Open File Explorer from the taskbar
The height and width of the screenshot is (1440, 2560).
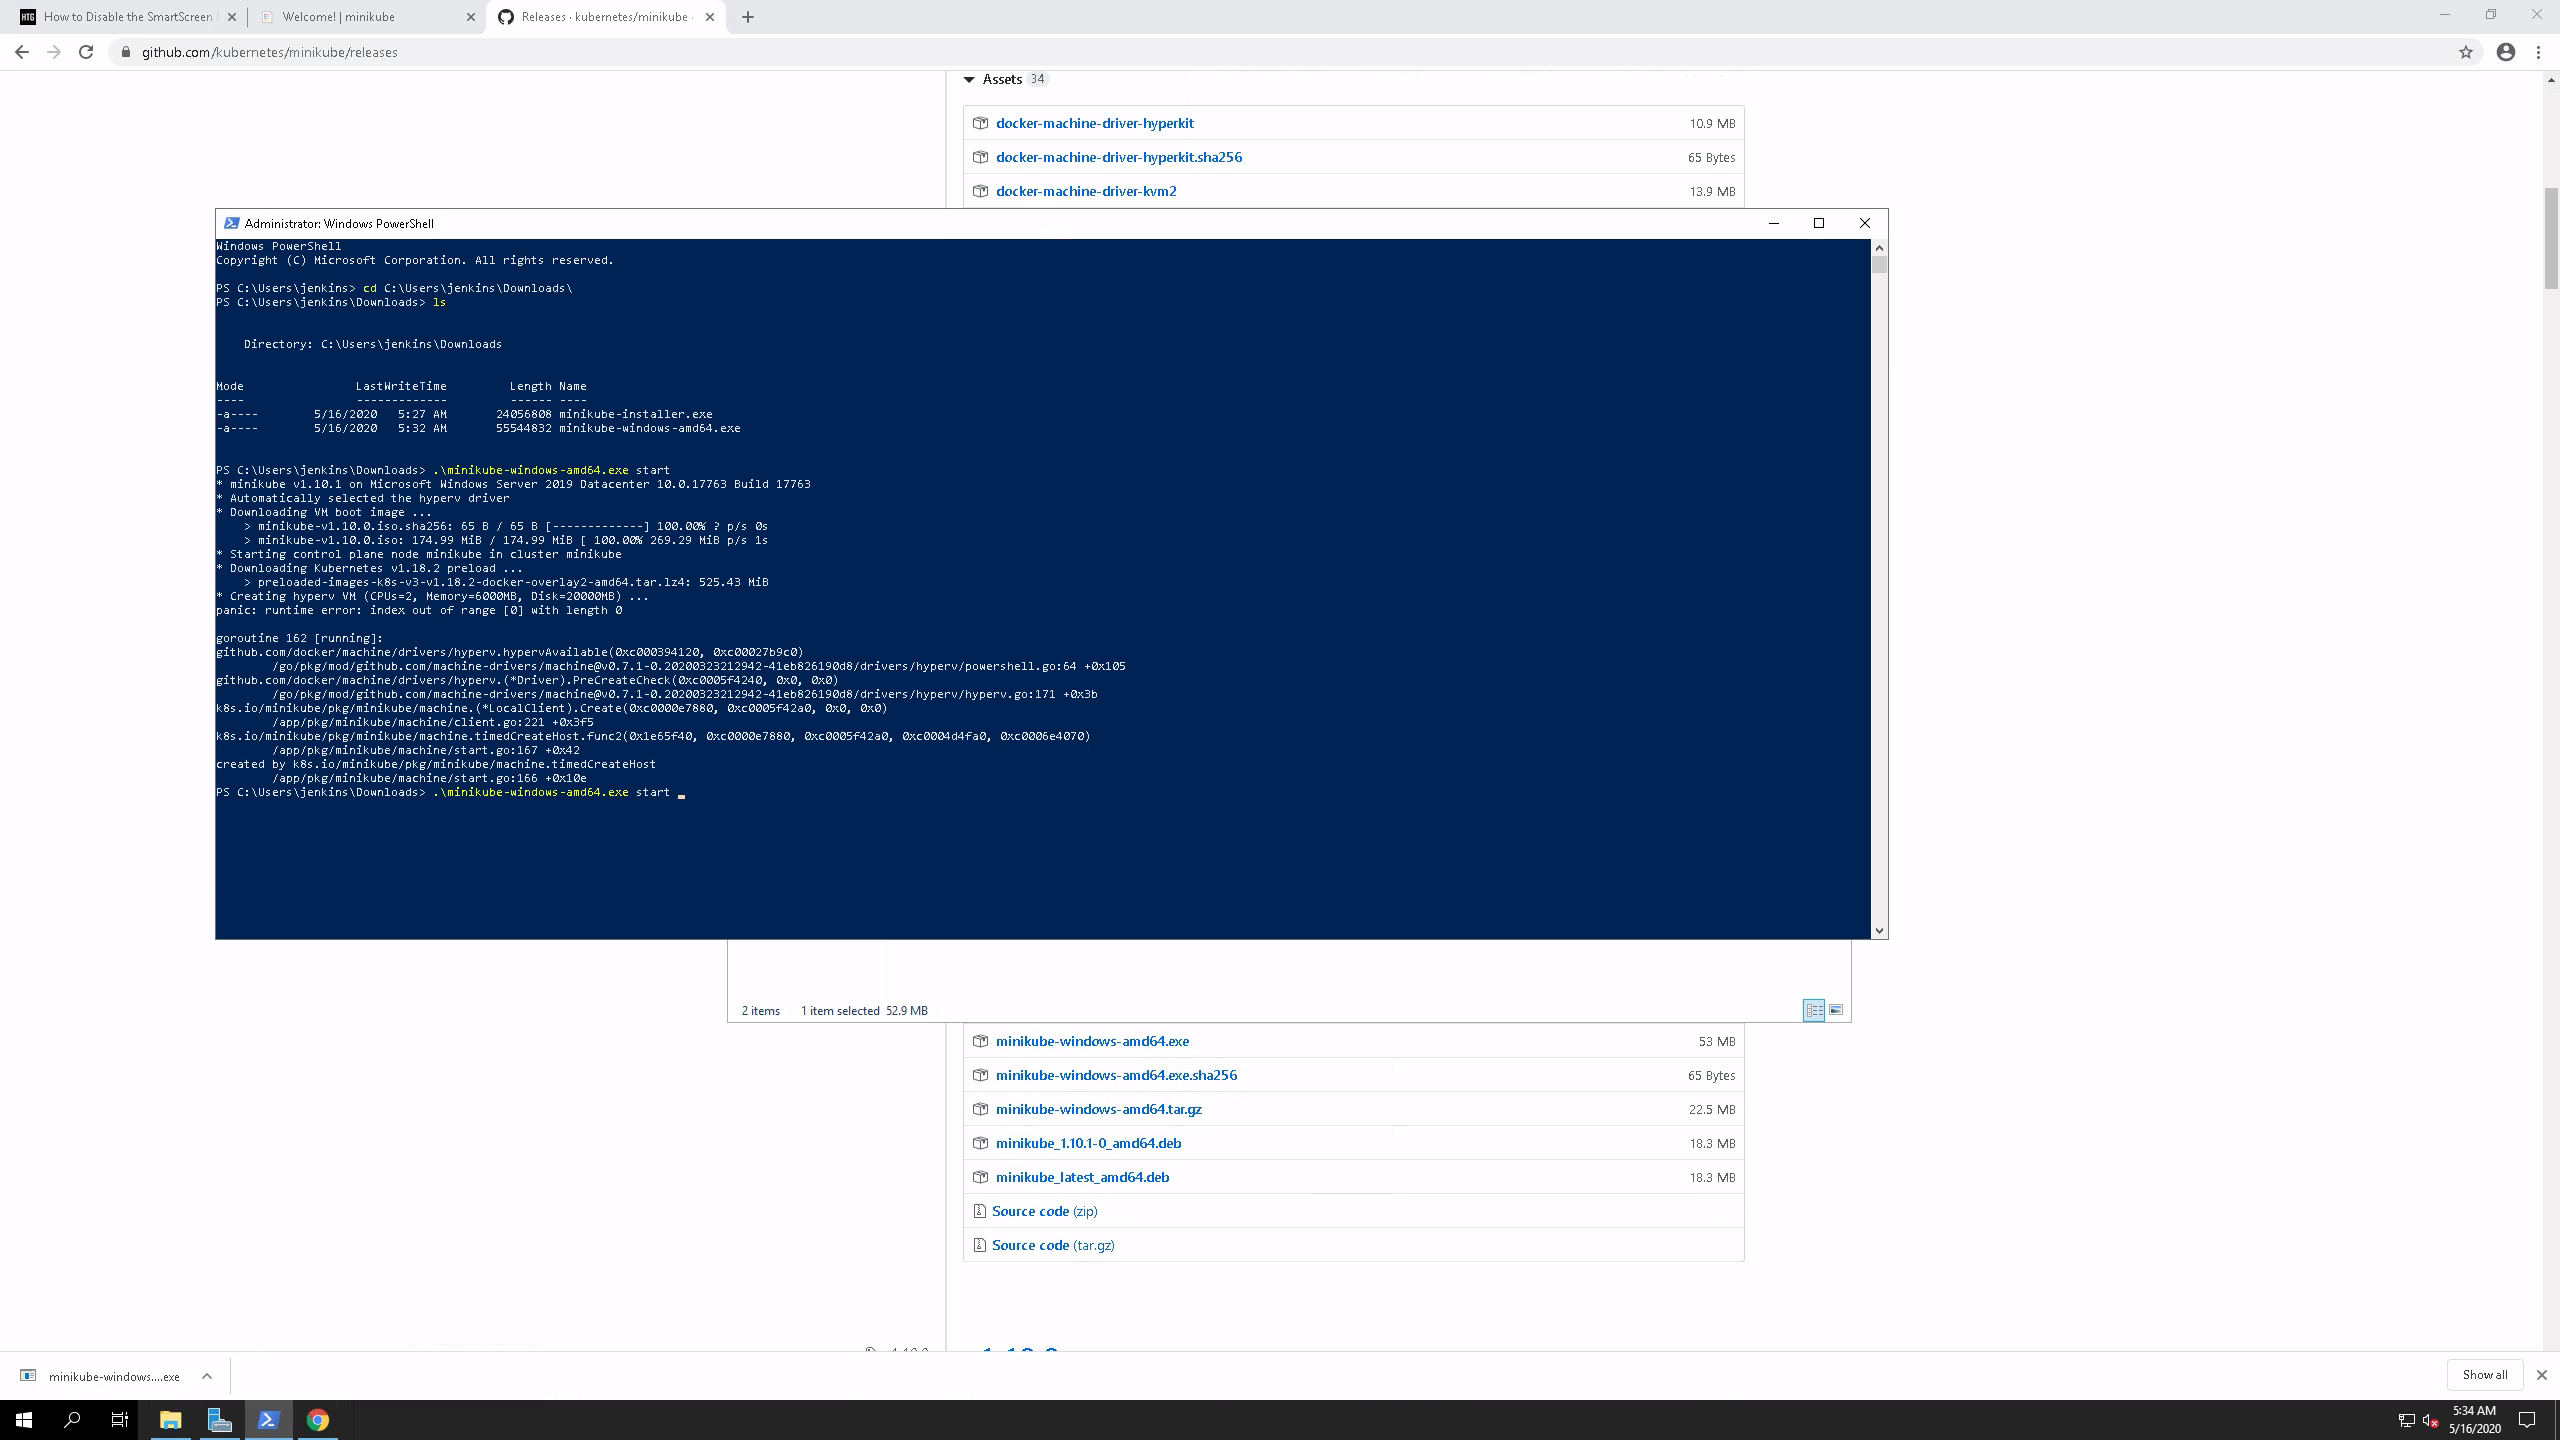point(170,1420)
